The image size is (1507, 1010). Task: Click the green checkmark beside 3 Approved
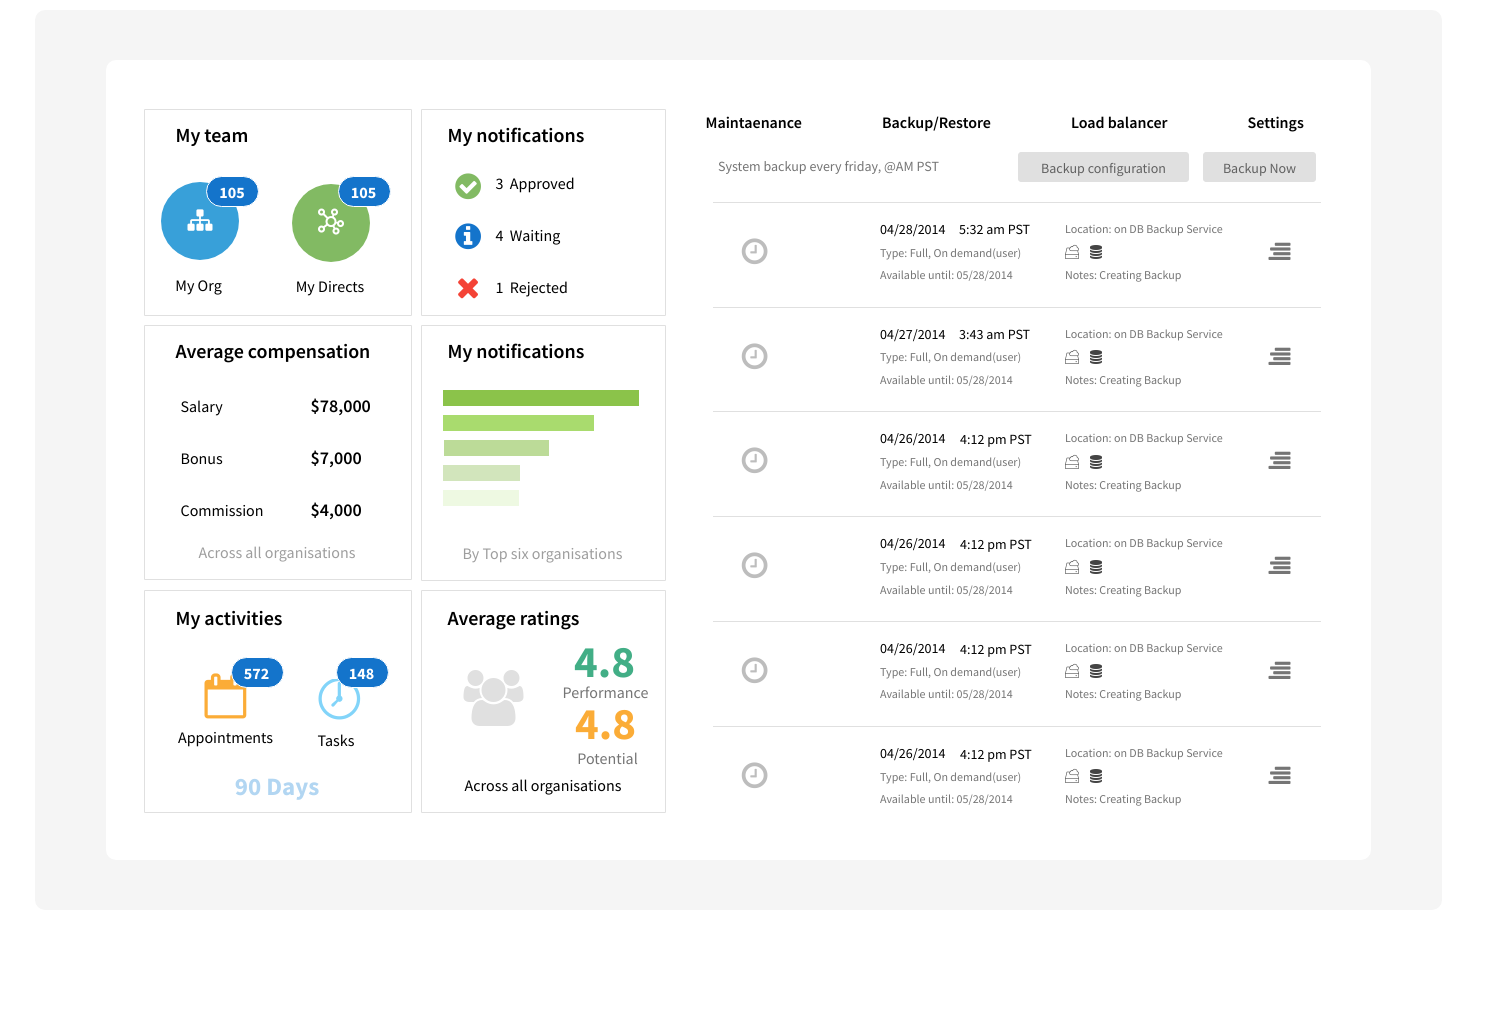pyautogui.click(x=468, y=184)
